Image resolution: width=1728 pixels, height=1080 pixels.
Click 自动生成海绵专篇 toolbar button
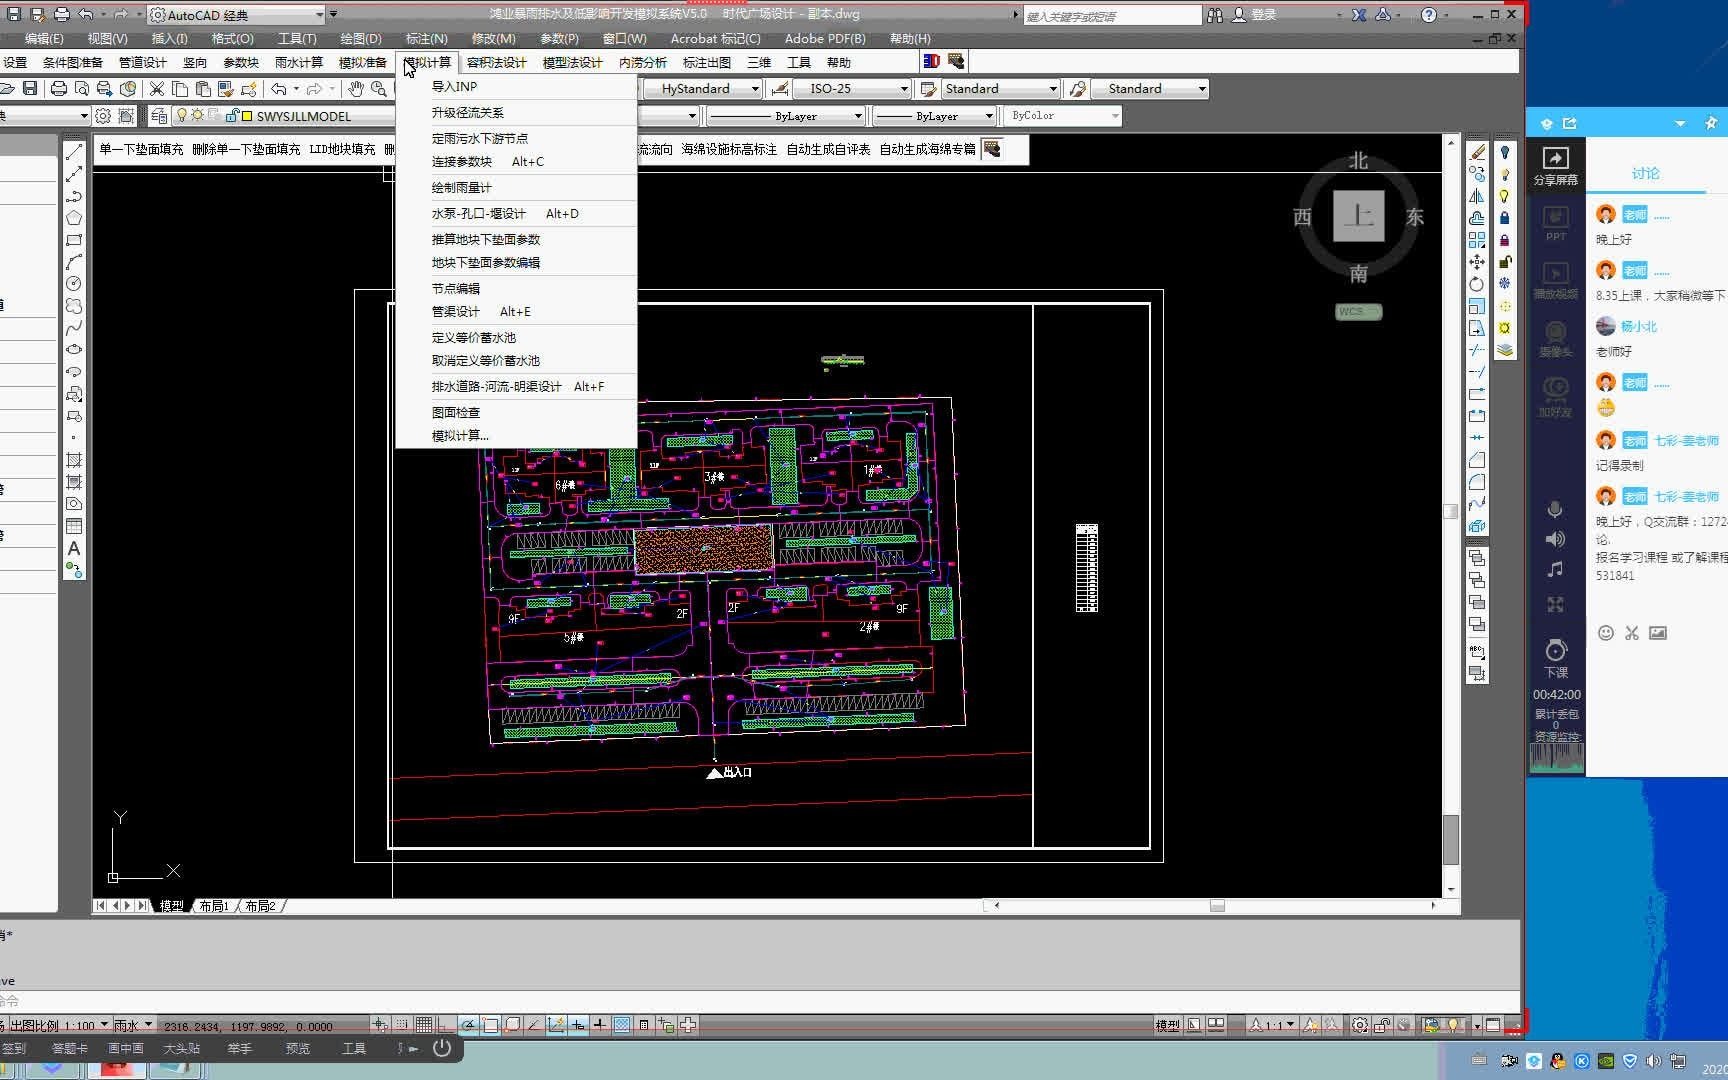pos(927,150)
